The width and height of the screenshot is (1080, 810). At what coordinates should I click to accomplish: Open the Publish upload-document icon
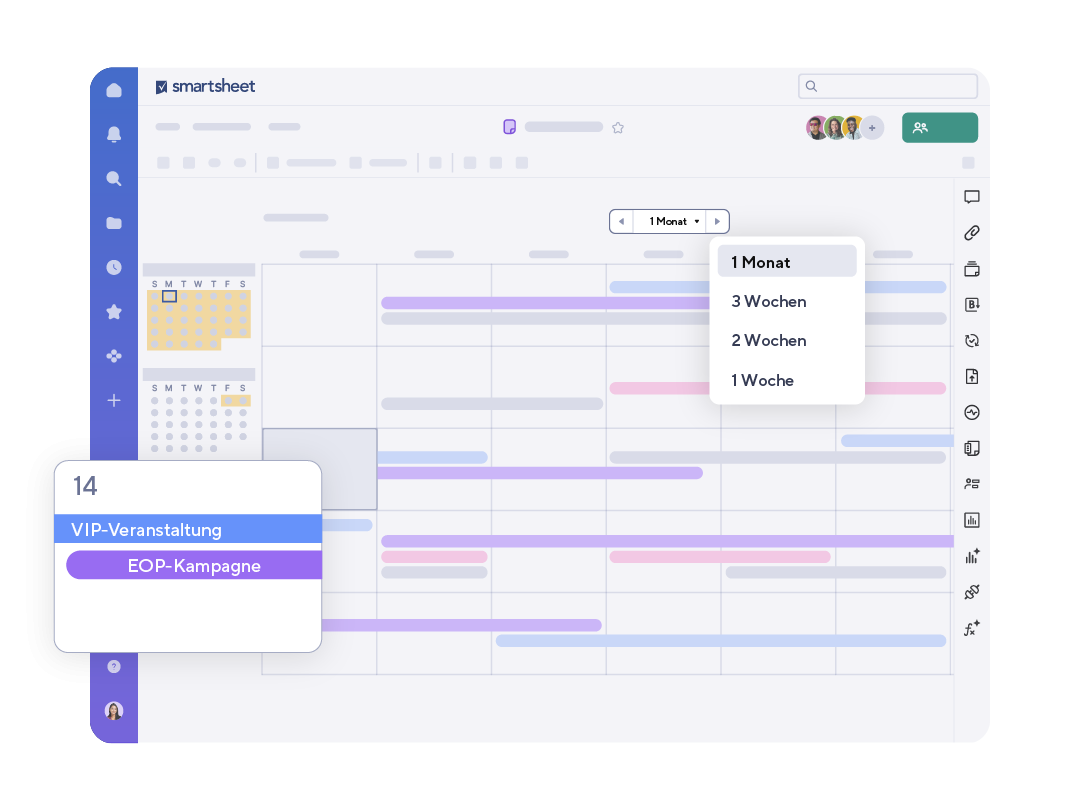pos(972,376)
